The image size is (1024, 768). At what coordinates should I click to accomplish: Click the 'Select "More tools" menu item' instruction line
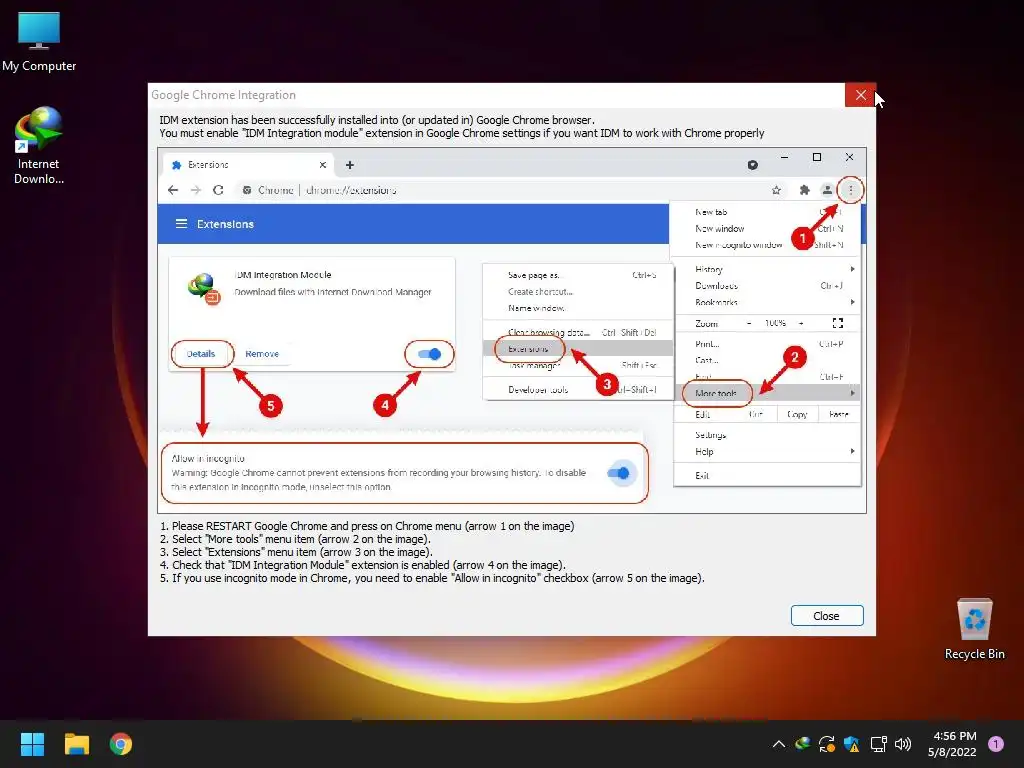point(295,539)
